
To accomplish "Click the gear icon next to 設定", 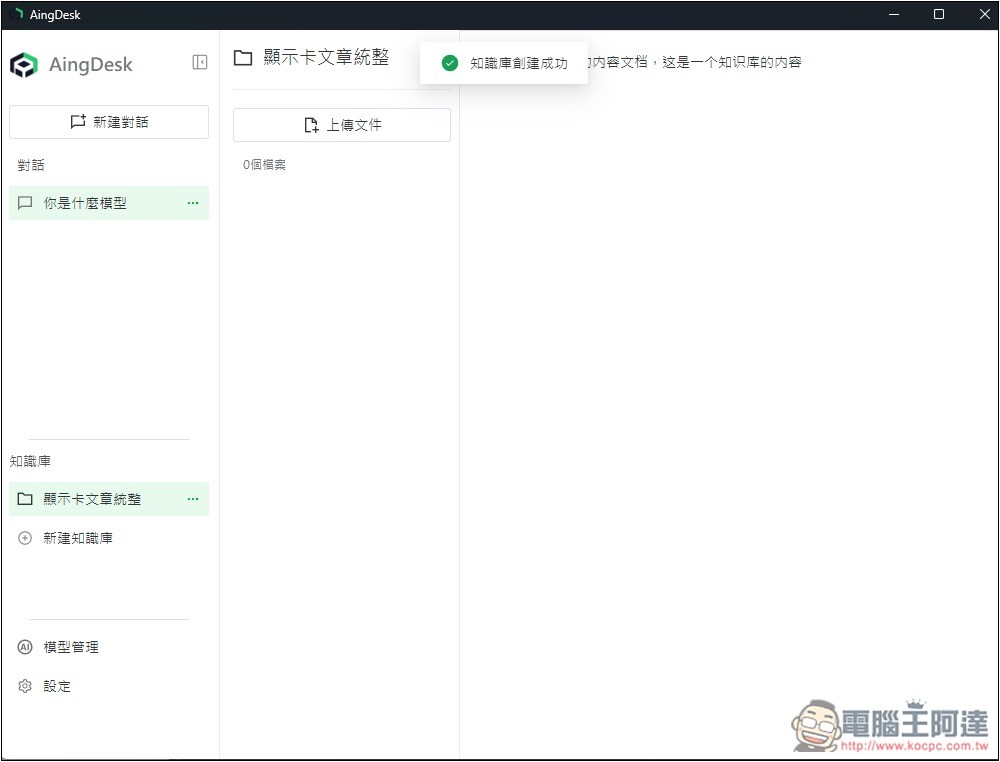I will click(x=26, y=686).
